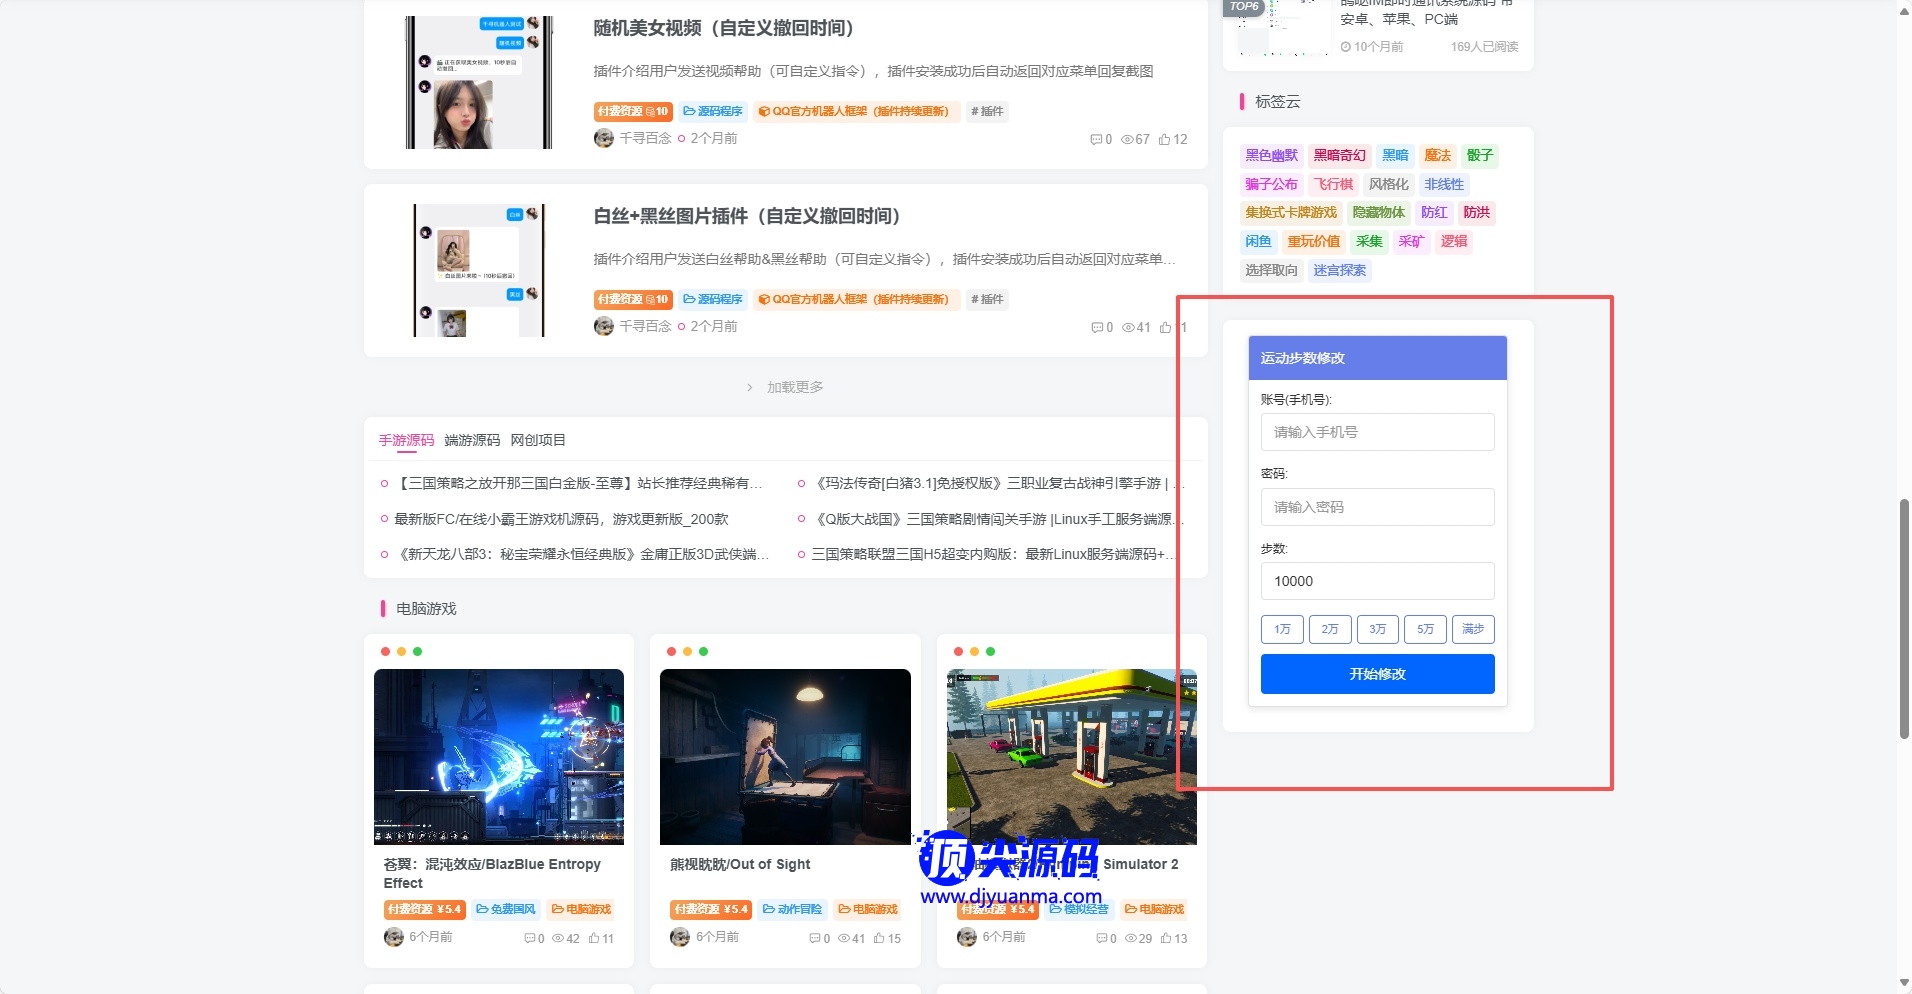The image size is (1912, 994).
Task: Click the author avatar on the 苍翼 card
Action: point(394,937)
